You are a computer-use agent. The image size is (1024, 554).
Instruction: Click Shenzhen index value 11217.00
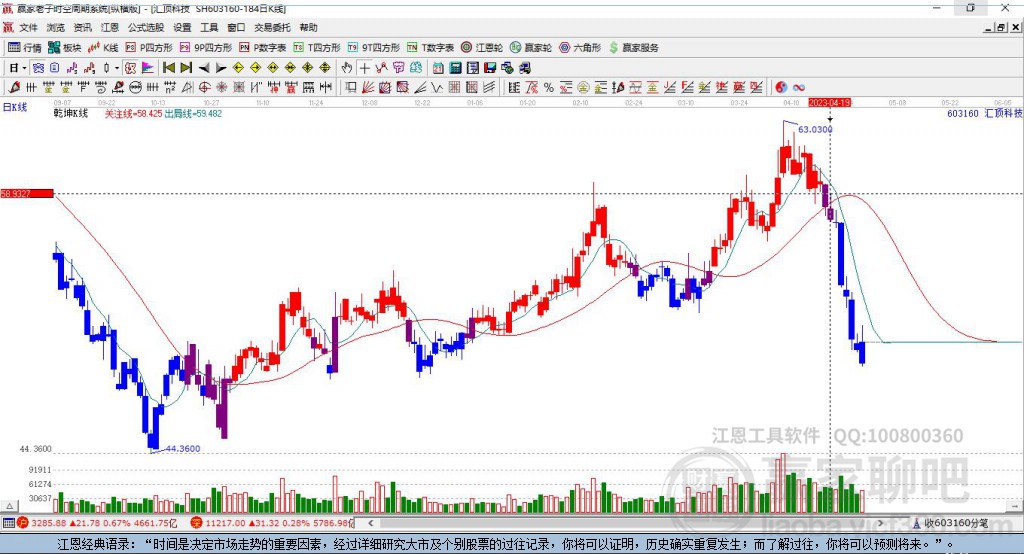coord(225,523)
